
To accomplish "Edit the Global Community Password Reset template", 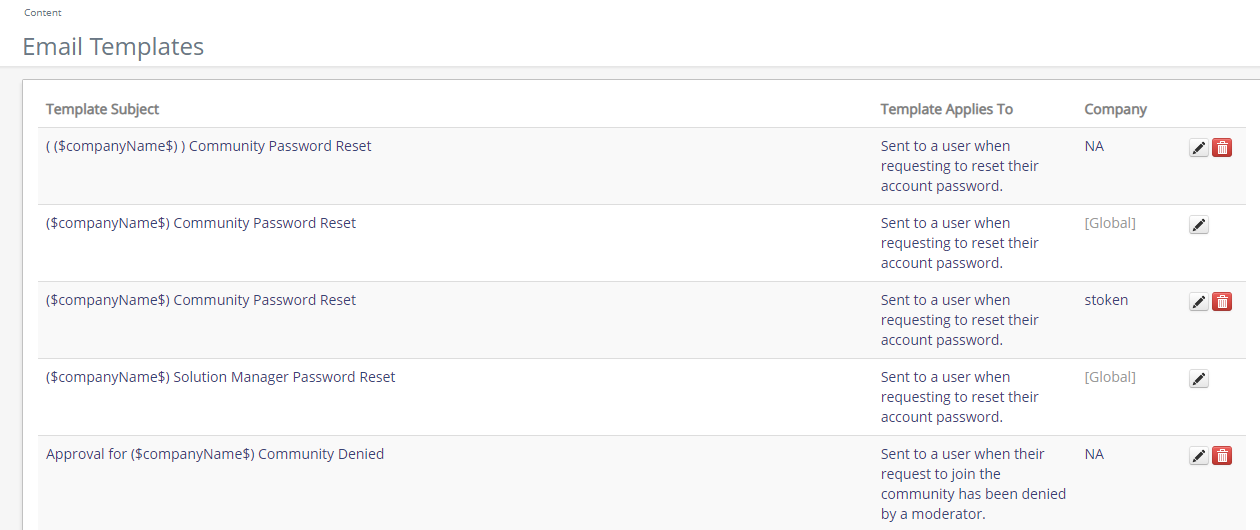I will click(x=1199, y=225).
